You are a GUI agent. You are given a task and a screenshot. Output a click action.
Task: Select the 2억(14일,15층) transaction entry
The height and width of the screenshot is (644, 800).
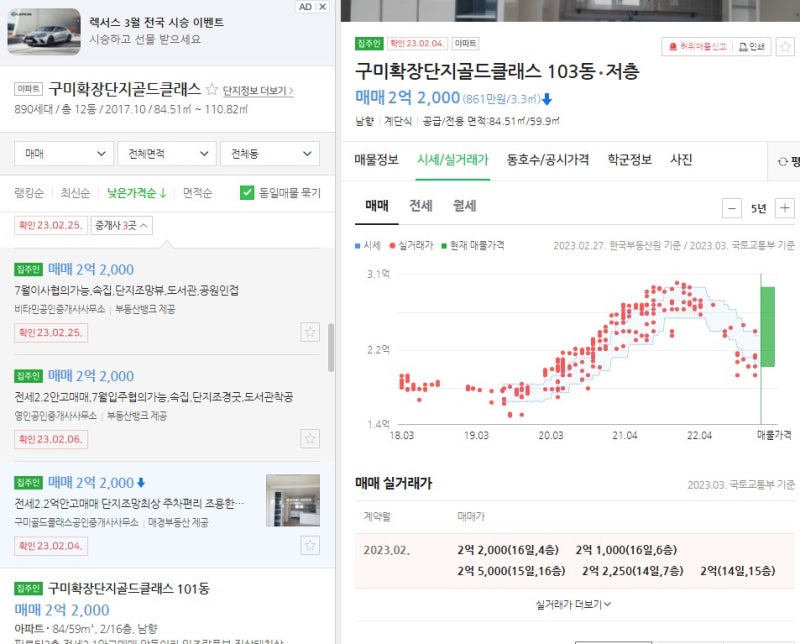click(738, 571)
